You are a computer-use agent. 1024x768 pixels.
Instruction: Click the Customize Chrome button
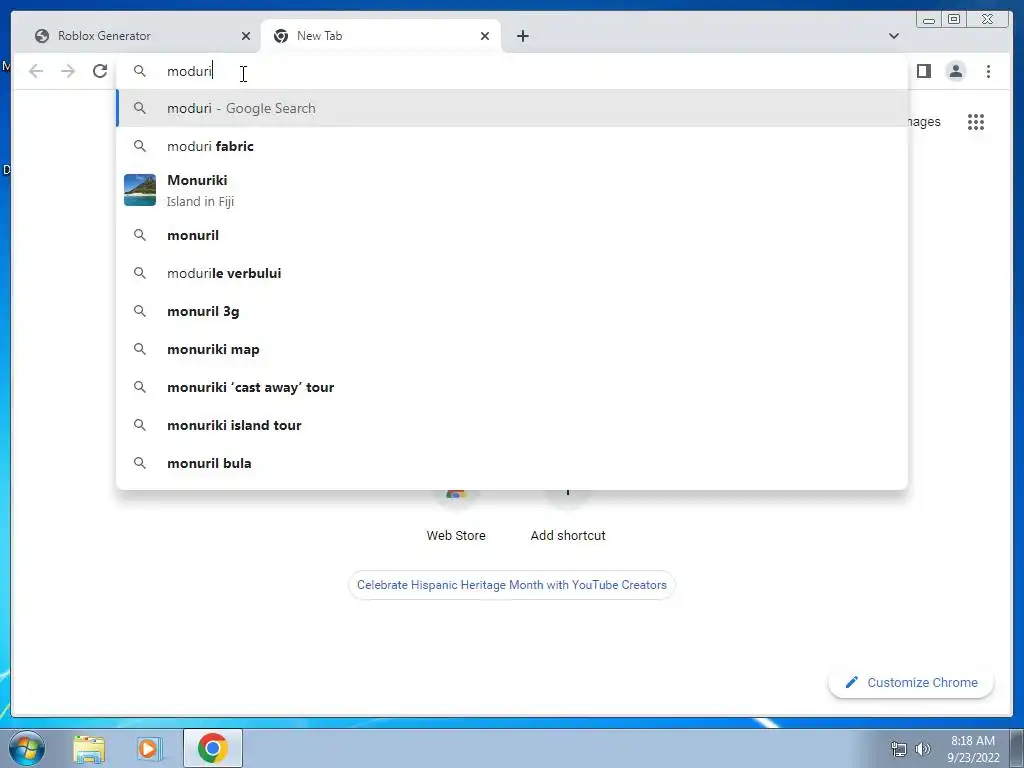(x=911, y=682)
